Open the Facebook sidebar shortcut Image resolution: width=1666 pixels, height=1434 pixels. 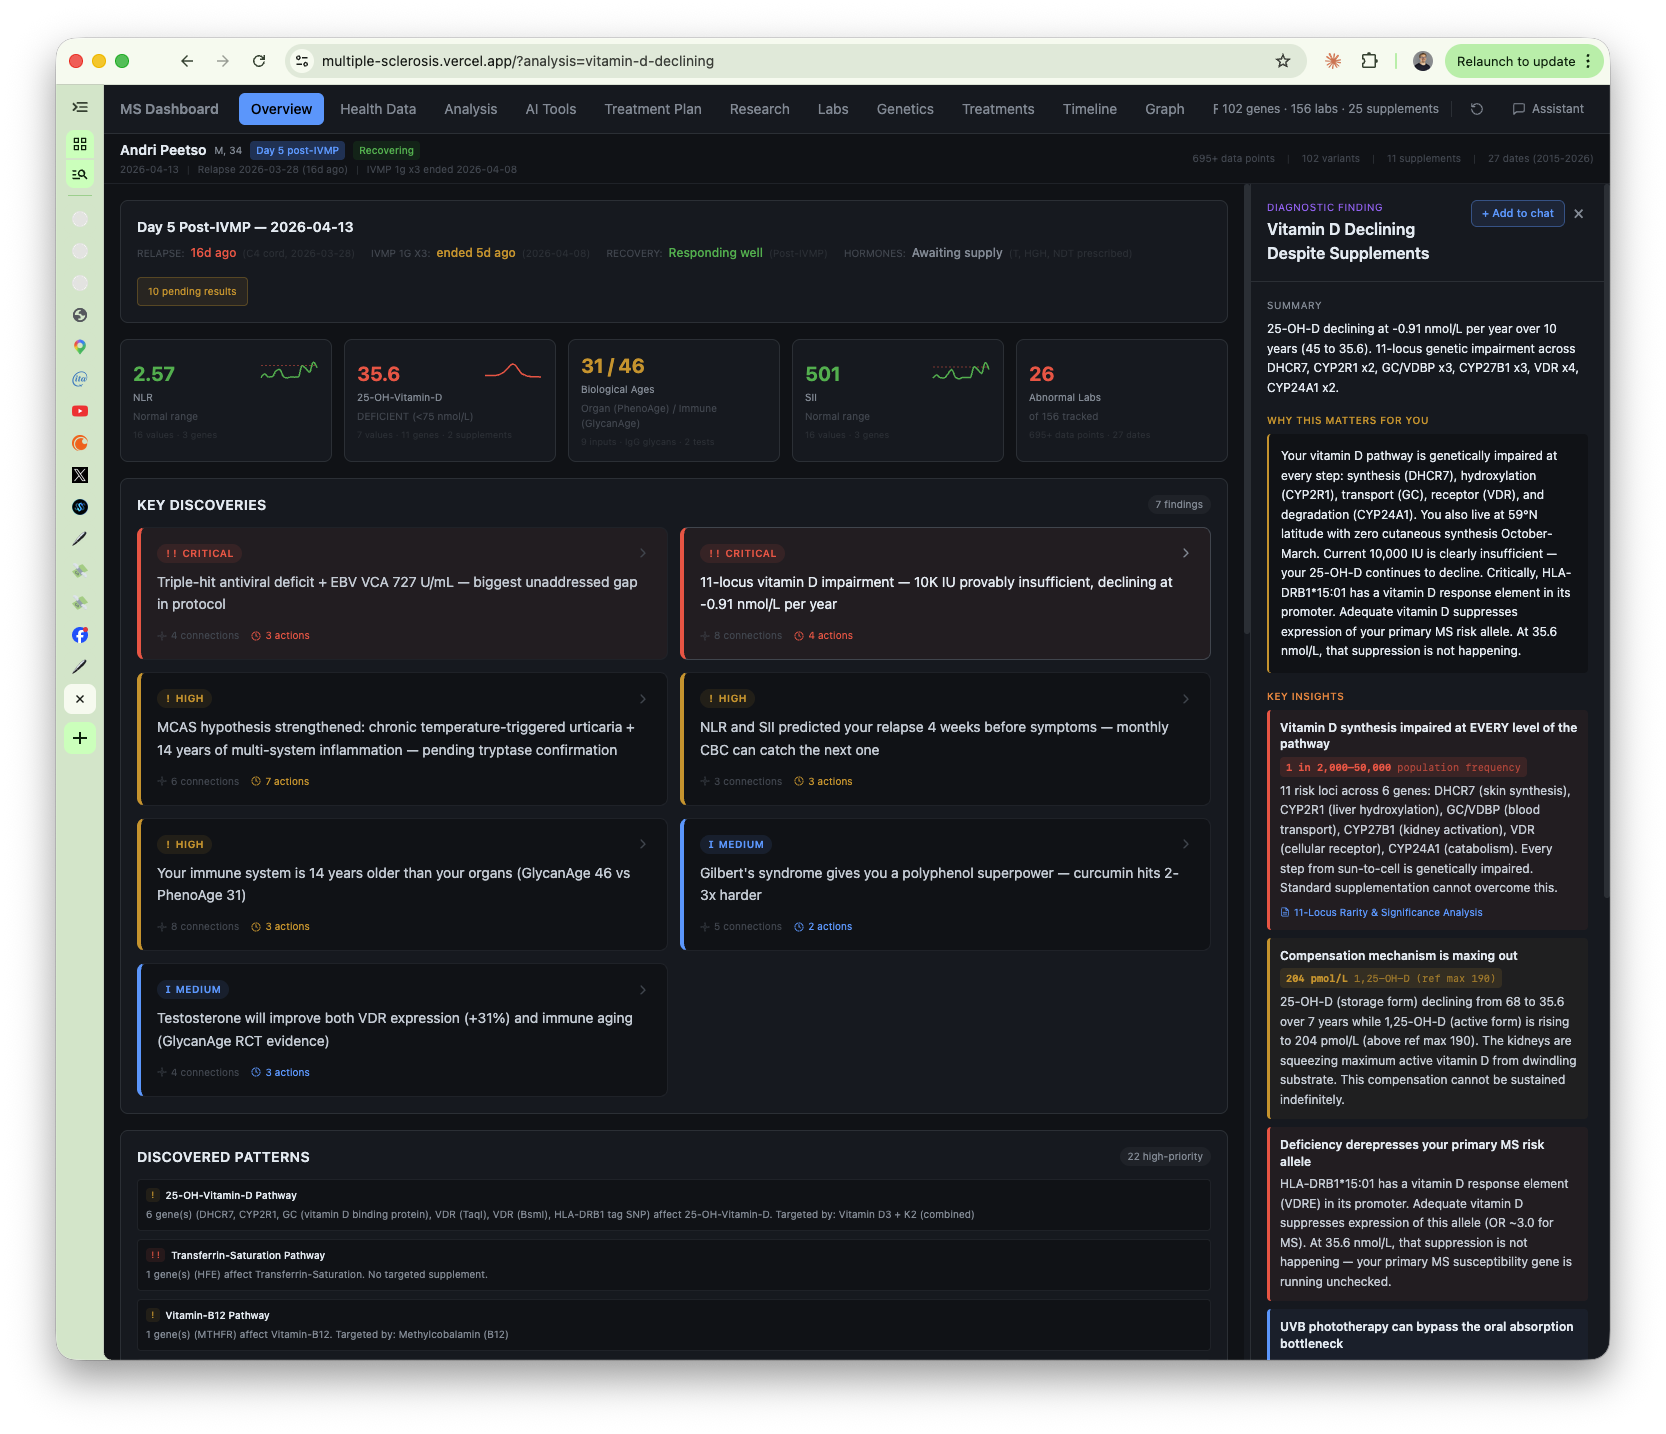pyautogui.click(x=80, y=635)
